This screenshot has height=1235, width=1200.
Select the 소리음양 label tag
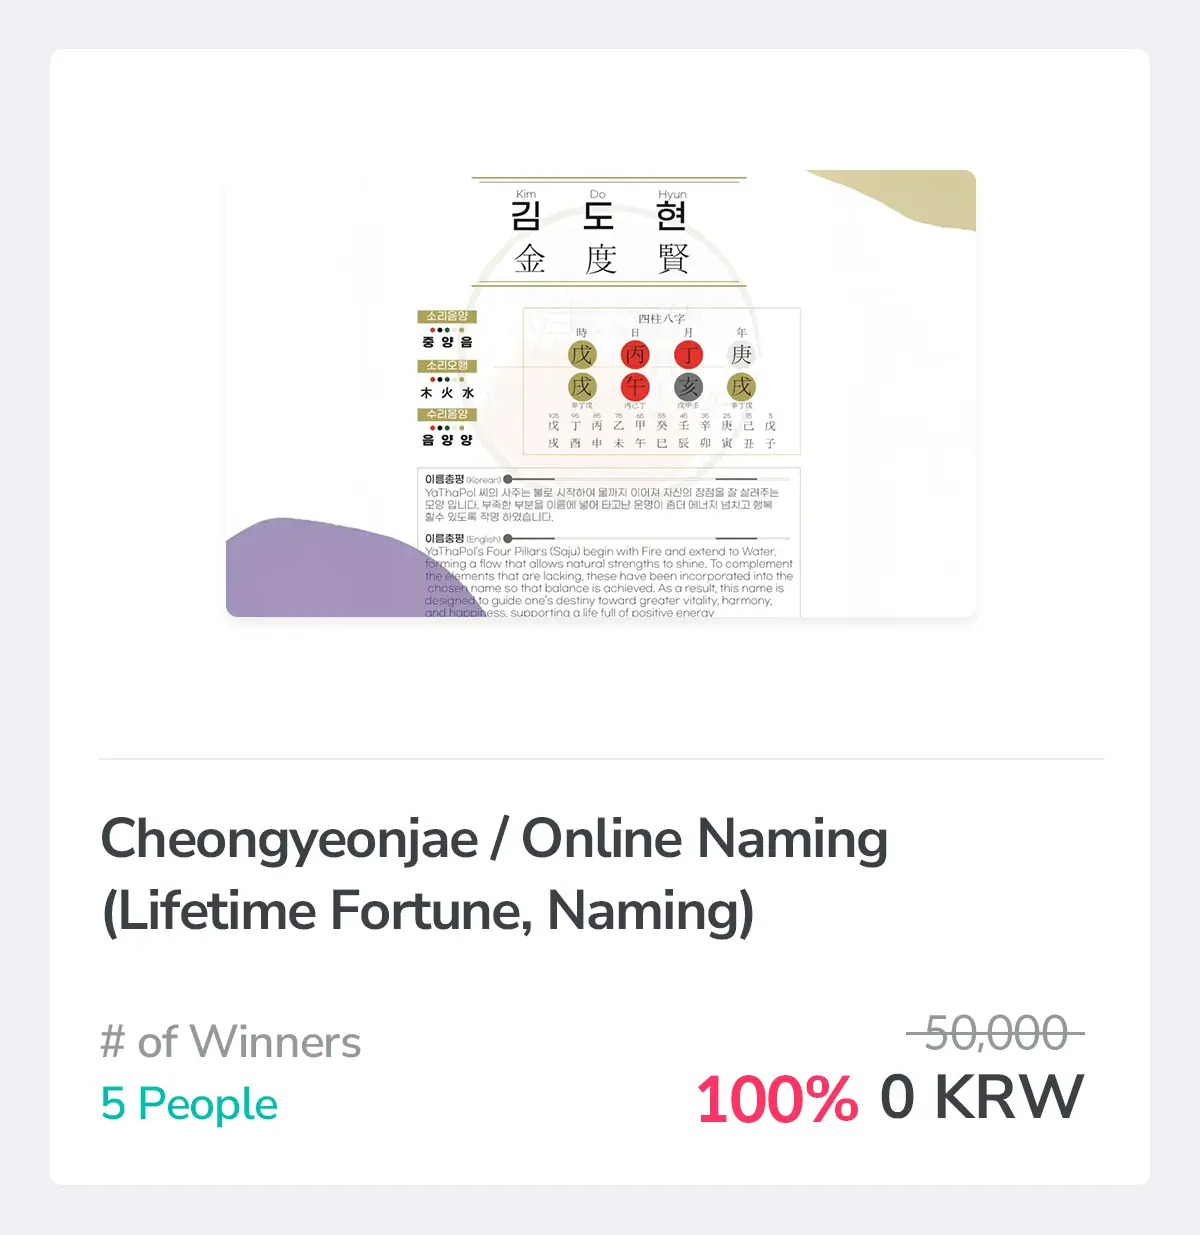pyautogui.click(x=447, y=317)
